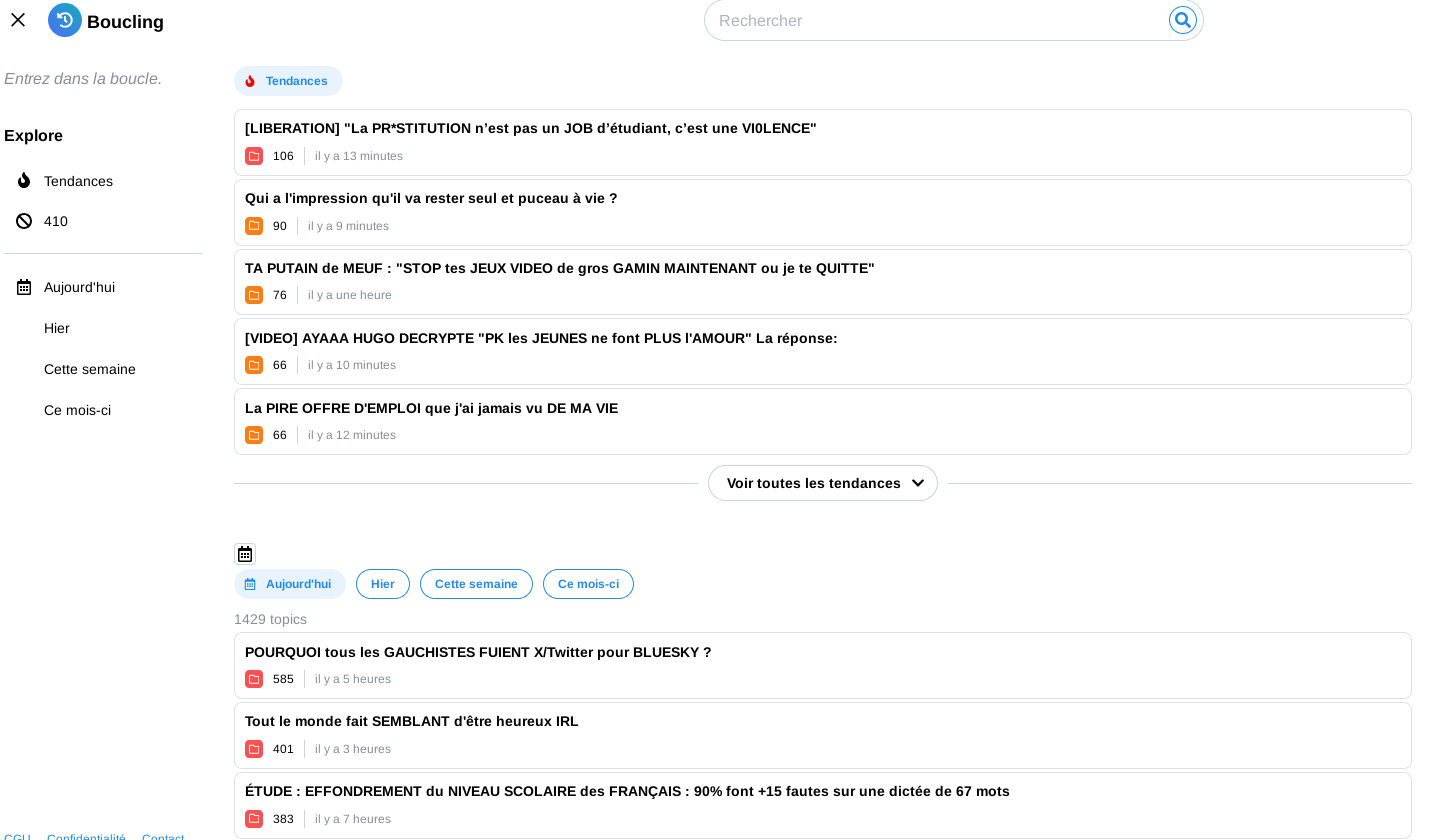Select the Cette semaine filter pill

pyautogui.click(x=476, y=584)
